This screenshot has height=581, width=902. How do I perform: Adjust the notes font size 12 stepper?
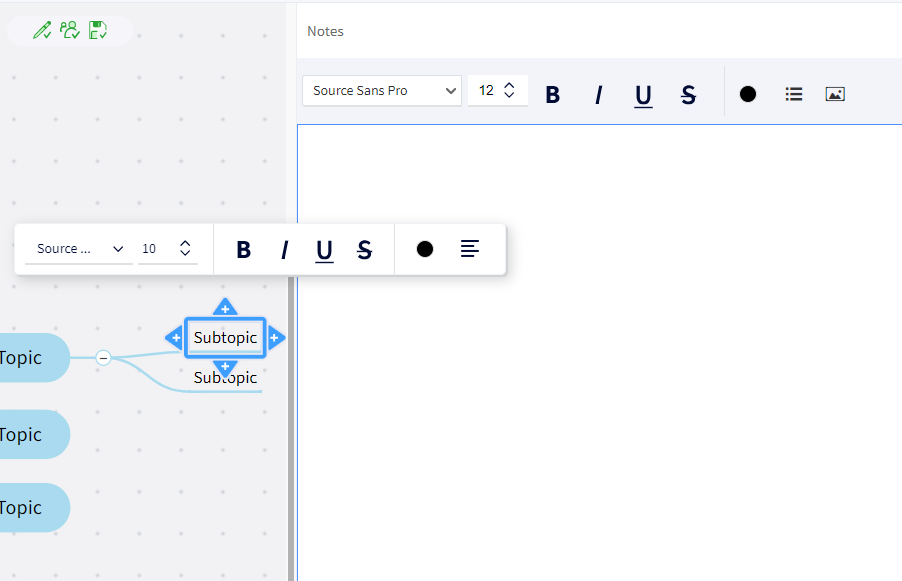509,90
